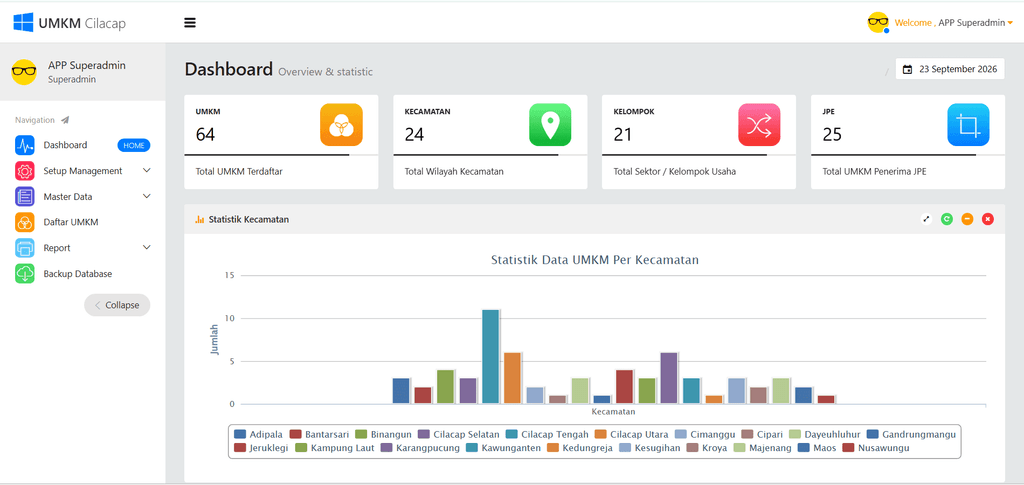1024x485 pixels.
Task: Click the Nusawungu legend color swatch
Action: tap(848, 448)
